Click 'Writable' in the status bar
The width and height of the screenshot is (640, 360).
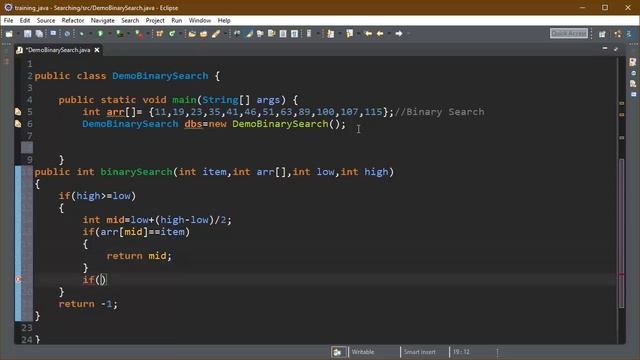tap(362, 352)
